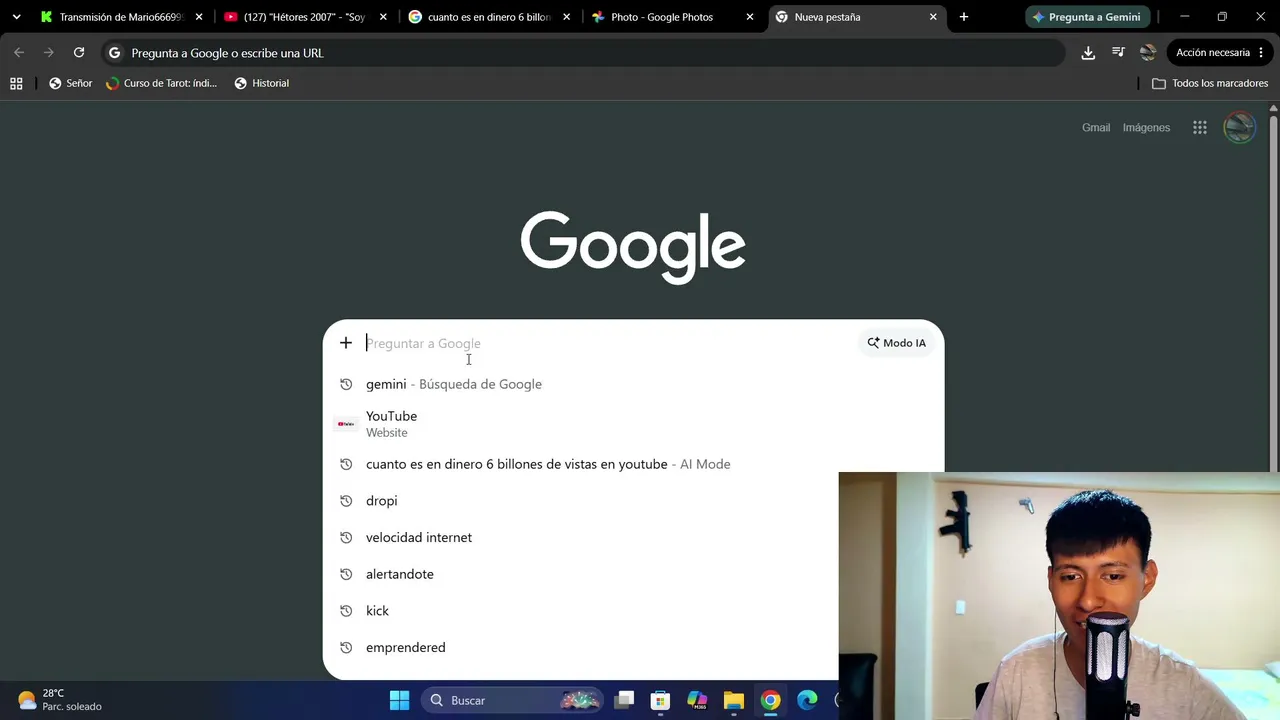This screenshot has width=1280, height=720.
Task: Open the Imágenes link
Action: [1146, 127]
